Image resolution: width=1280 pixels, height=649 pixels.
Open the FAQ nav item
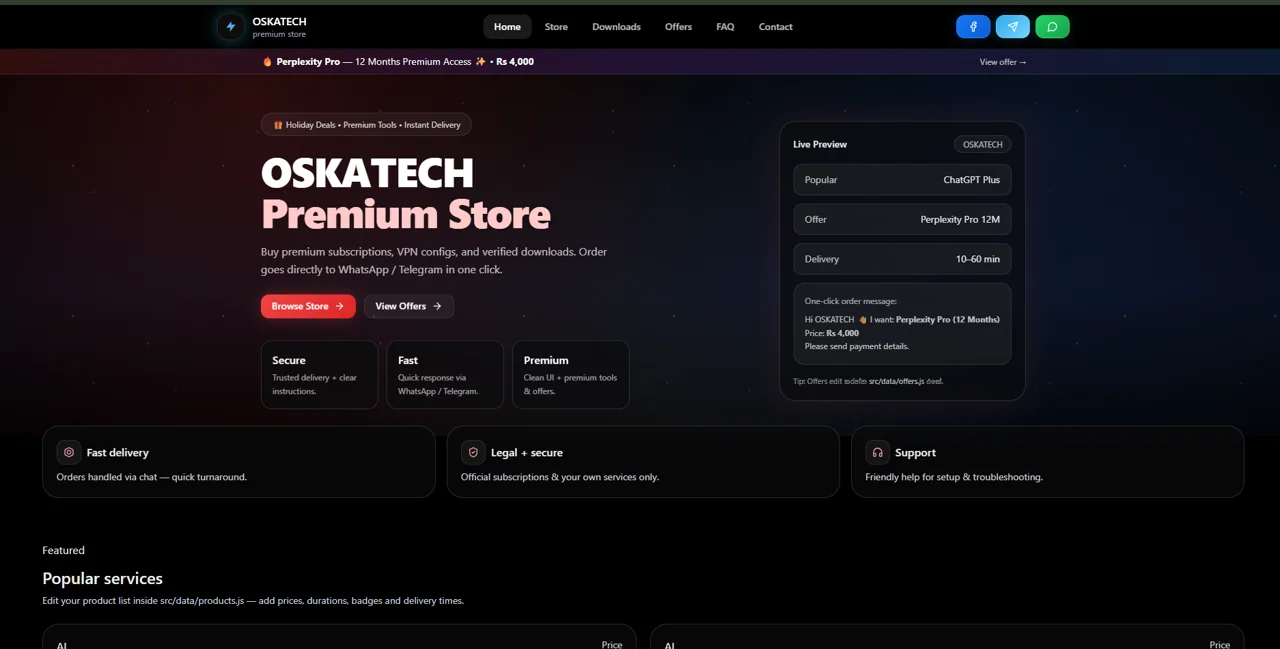point(725,27)
